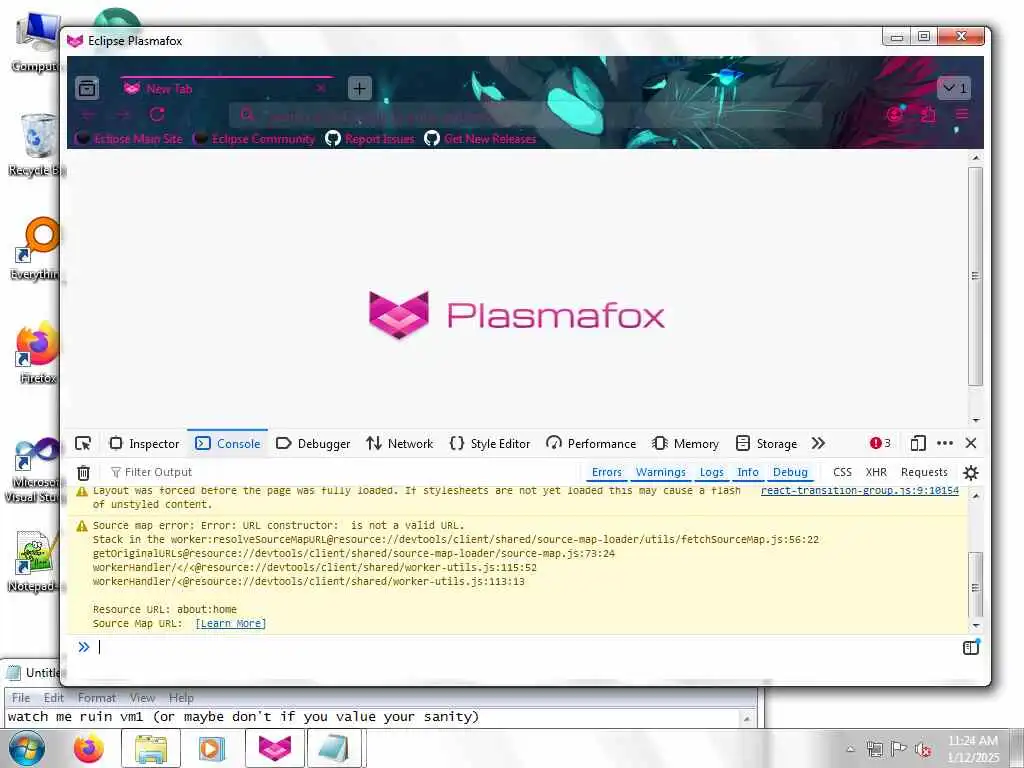Clear console output with trash icon

tap(83, 472)
